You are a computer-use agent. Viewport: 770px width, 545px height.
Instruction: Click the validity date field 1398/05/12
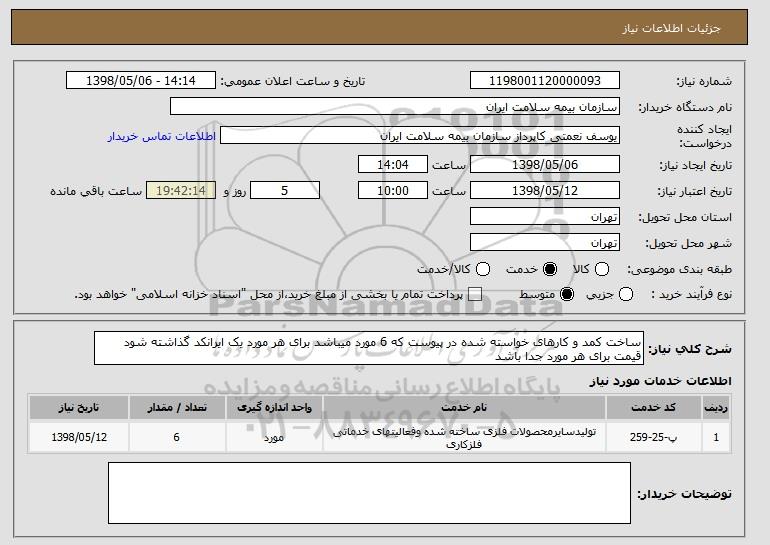pyautogui.click(x=545, y=191)
